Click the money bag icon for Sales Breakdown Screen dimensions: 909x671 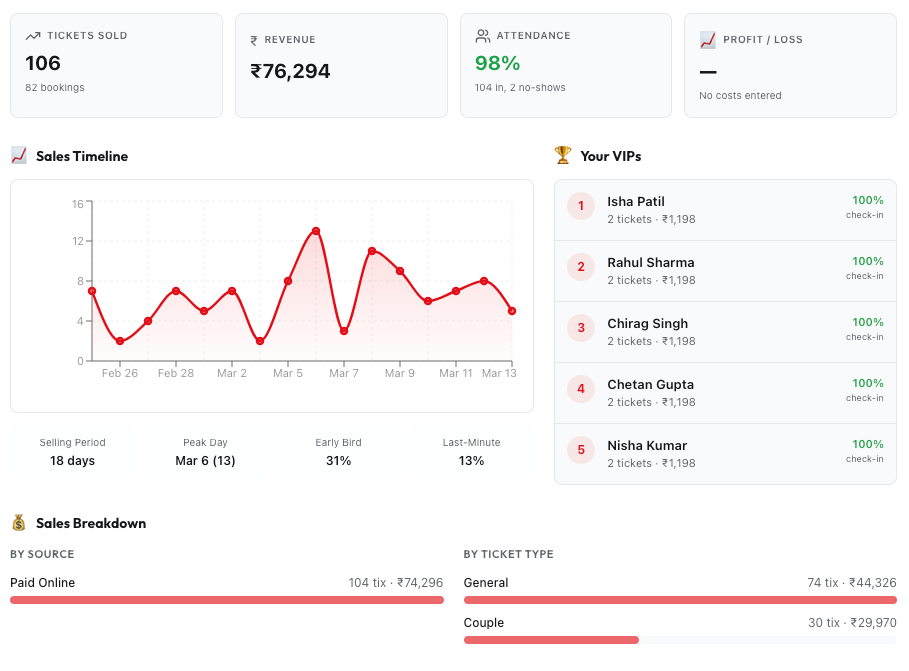pos(18,523)
